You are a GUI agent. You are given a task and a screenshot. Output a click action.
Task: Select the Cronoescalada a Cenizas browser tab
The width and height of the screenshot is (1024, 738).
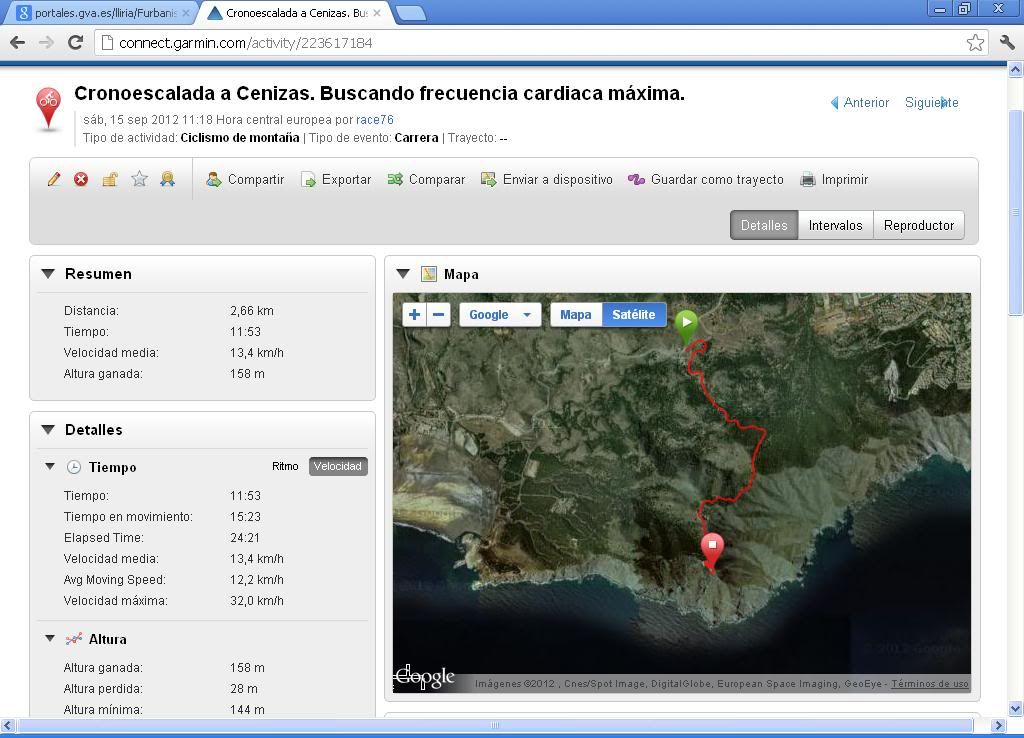(x=296, y=13)
